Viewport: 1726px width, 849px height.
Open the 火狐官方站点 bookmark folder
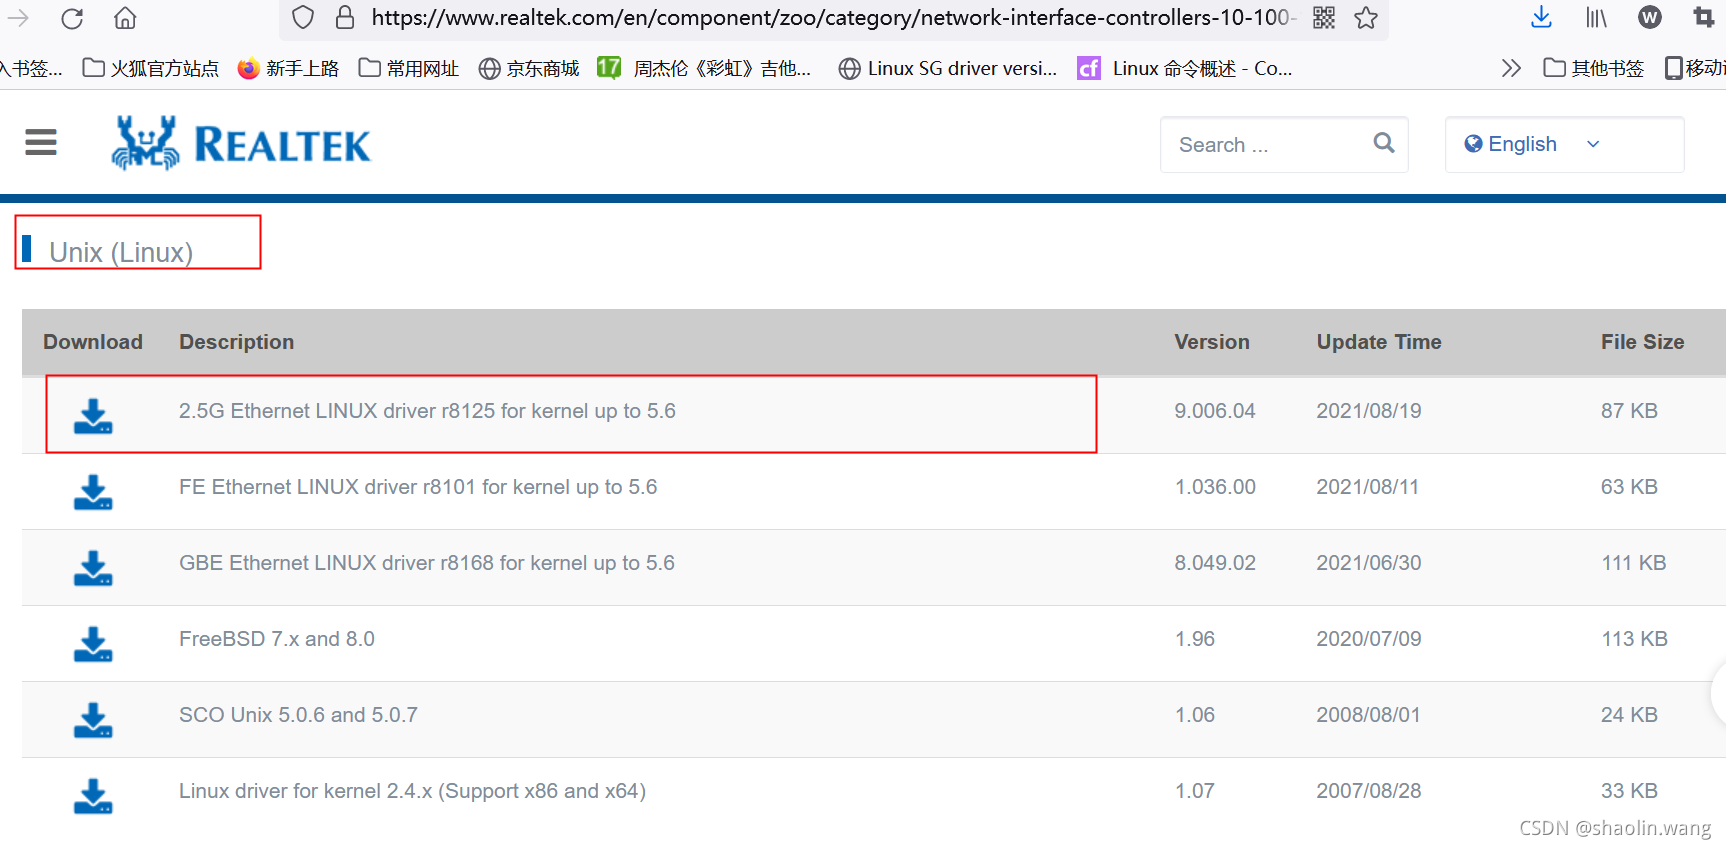(151, 68)
